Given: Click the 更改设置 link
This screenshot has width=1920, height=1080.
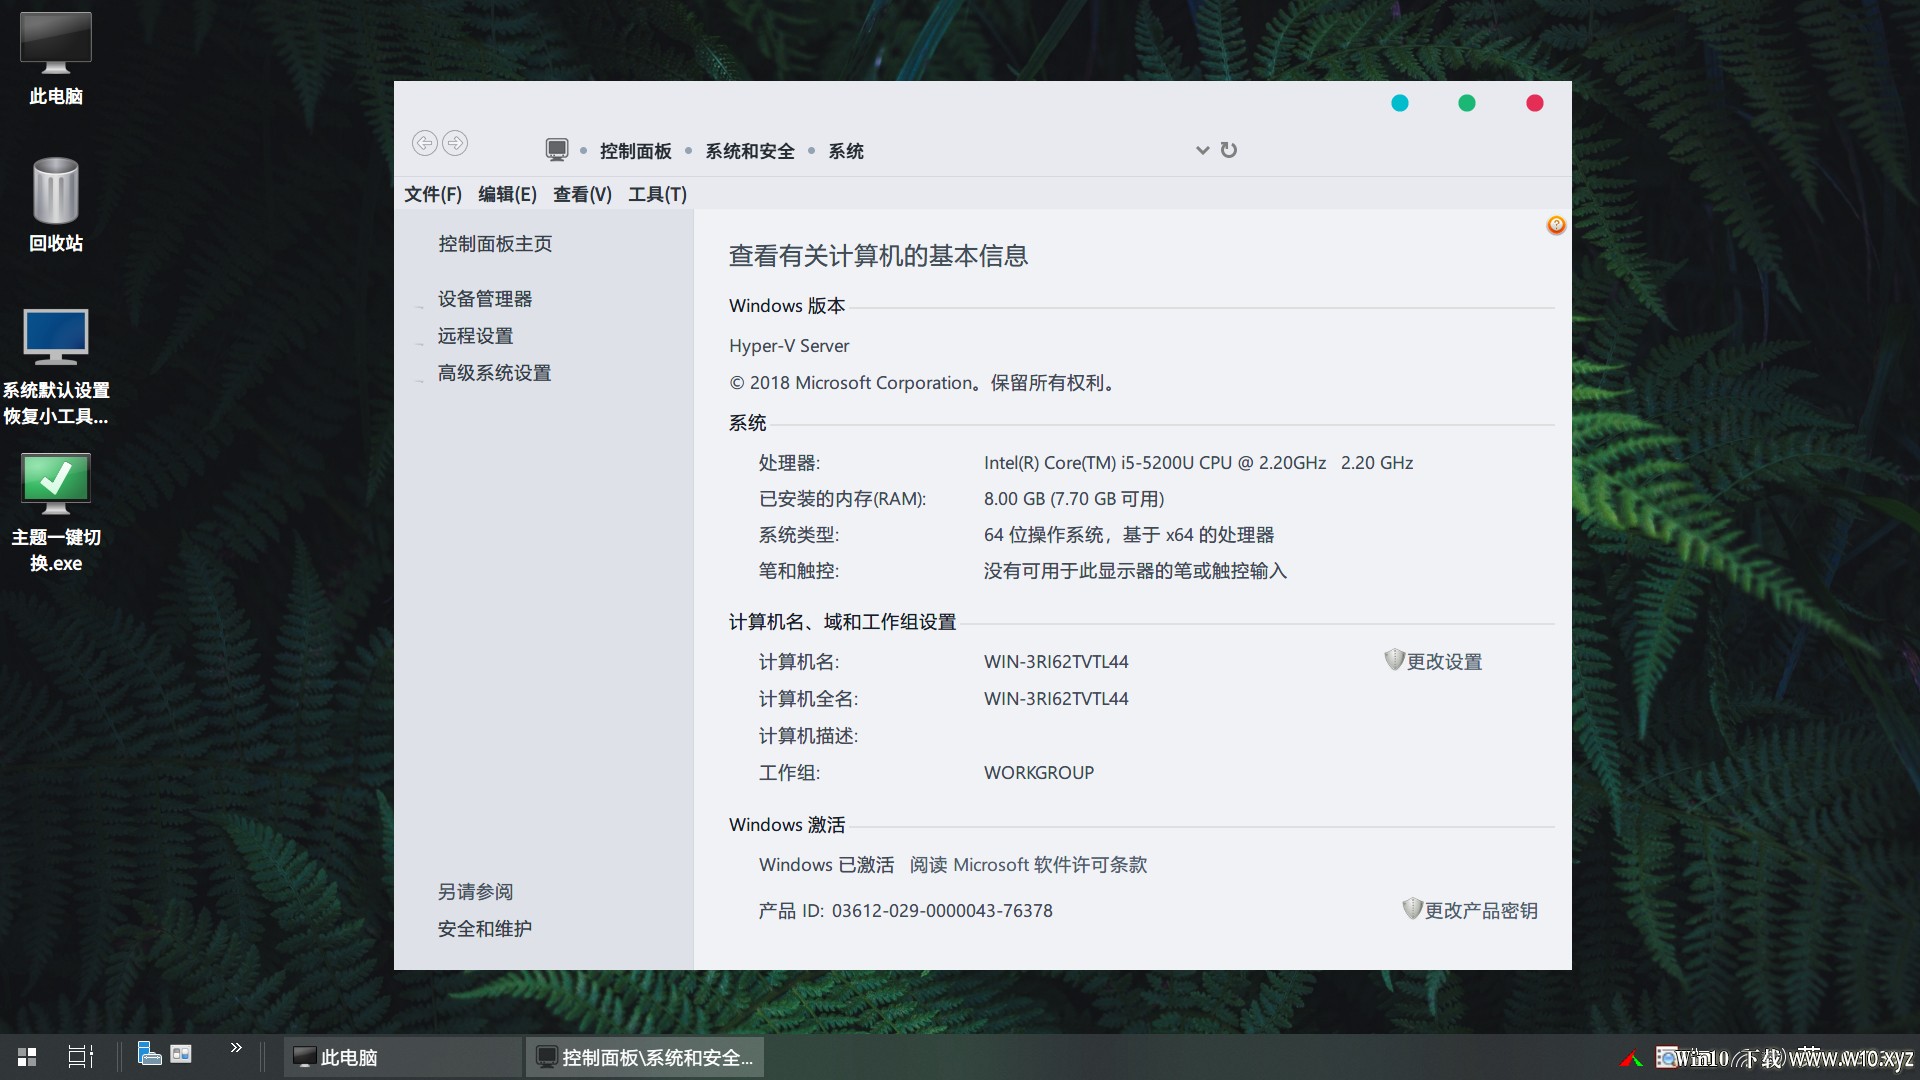Looking at the screenshot, I should [x=1444, y=662].
